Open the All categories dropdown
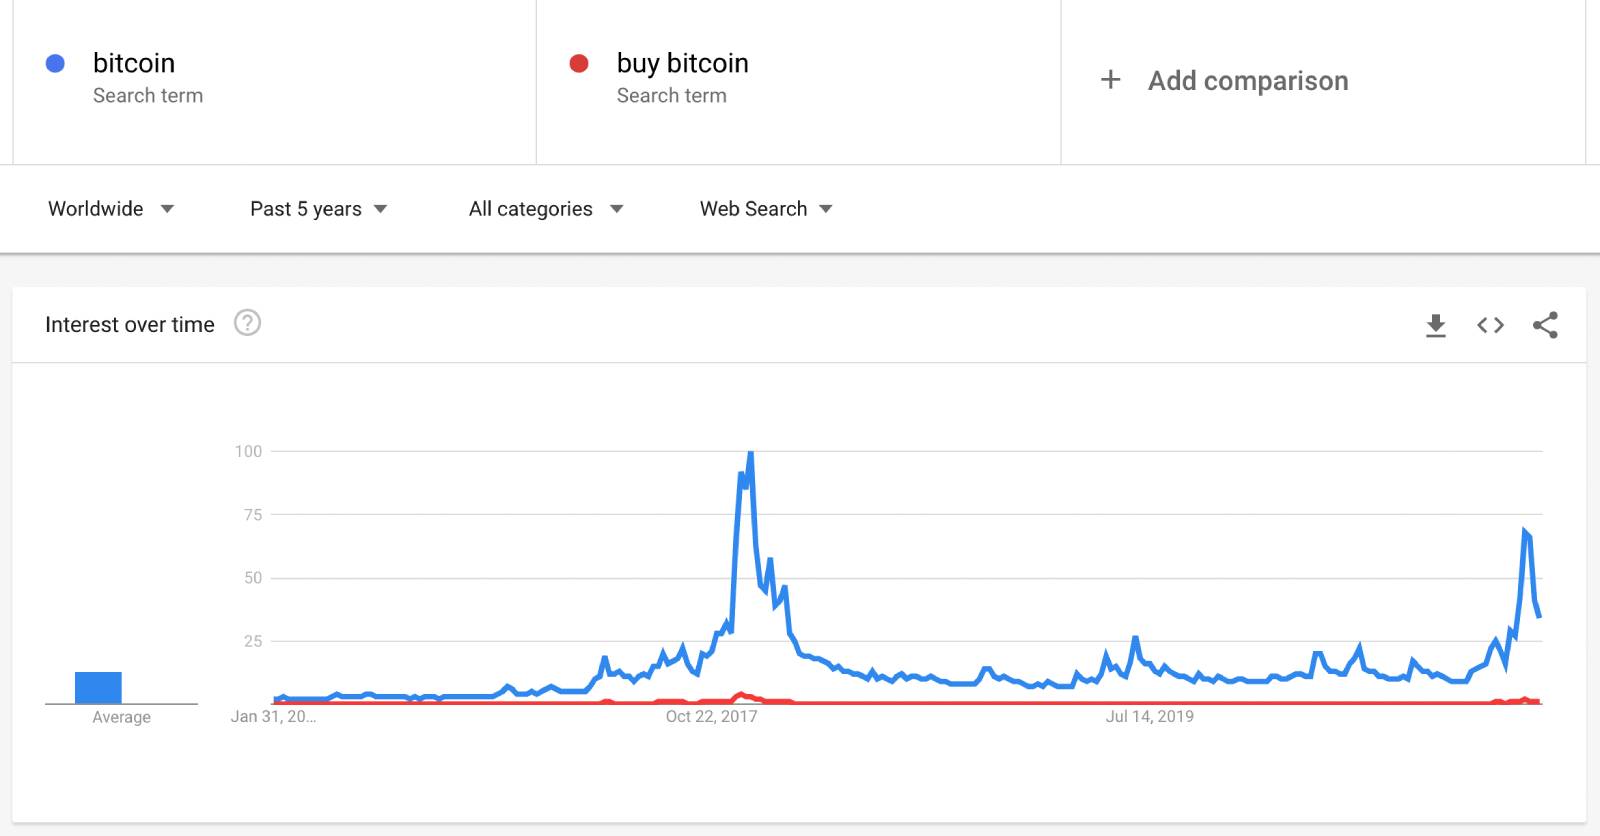Image resolution: width=1600 pixels, height=836 pixels. pos(546,209)
